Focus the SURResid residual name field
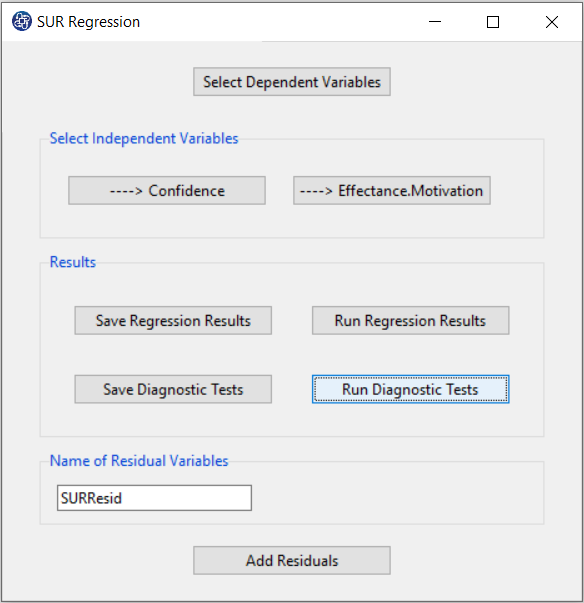This screenshot has height=603, width=584. point(154,498)
